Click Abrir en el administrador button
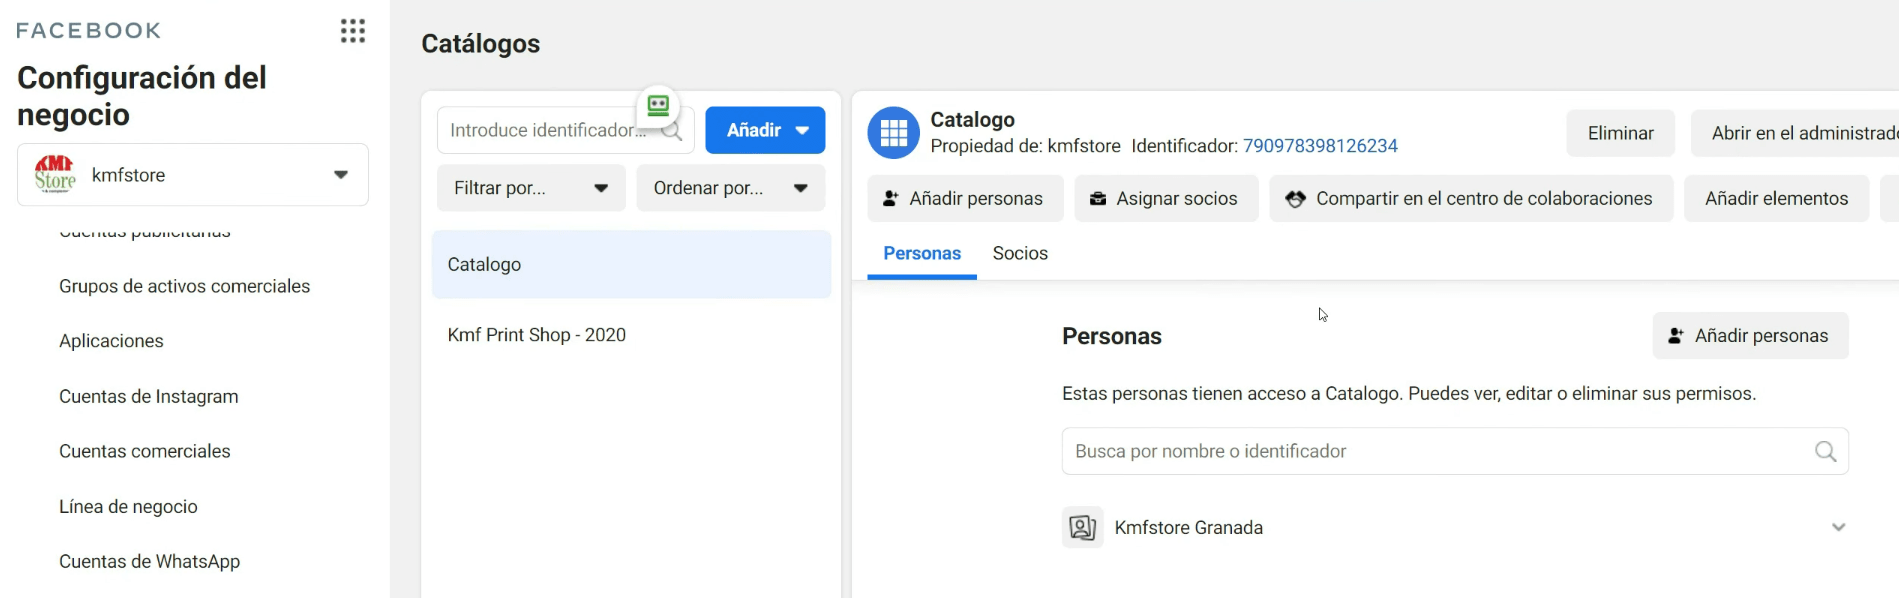Viewport: 1899px width, 598px height. [1795, 133]
